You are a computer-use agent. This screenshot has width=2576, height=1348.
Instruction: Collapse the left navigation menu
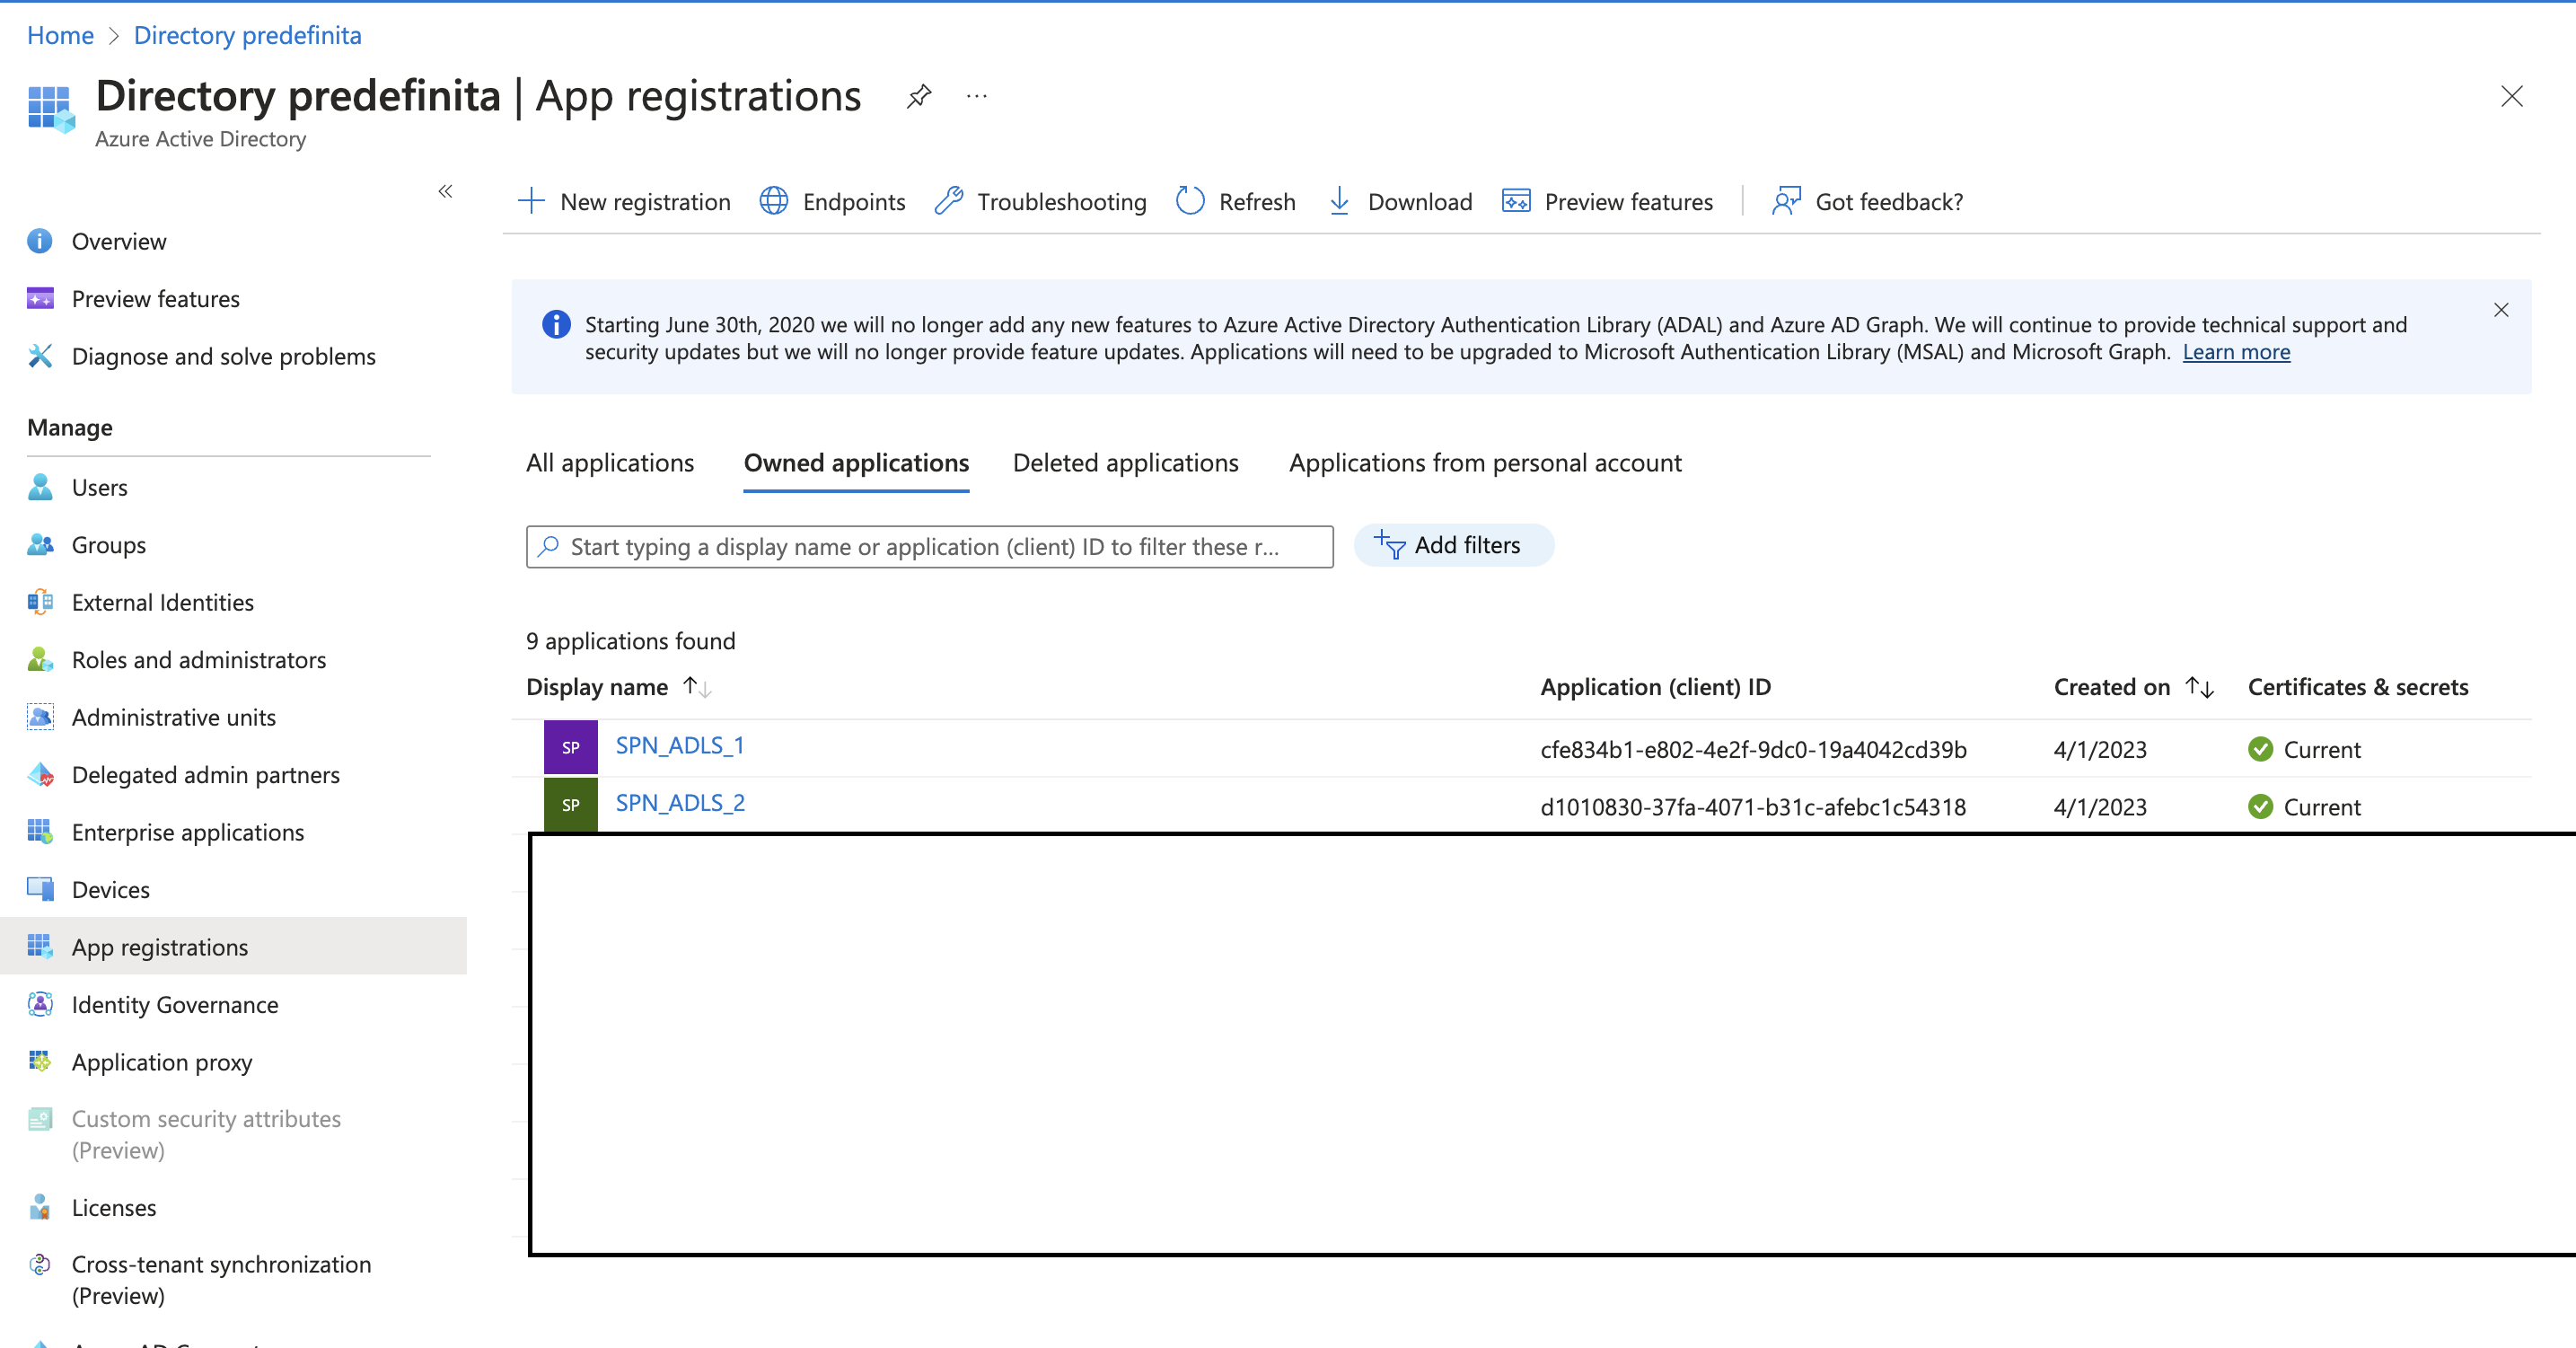(446, 191)
